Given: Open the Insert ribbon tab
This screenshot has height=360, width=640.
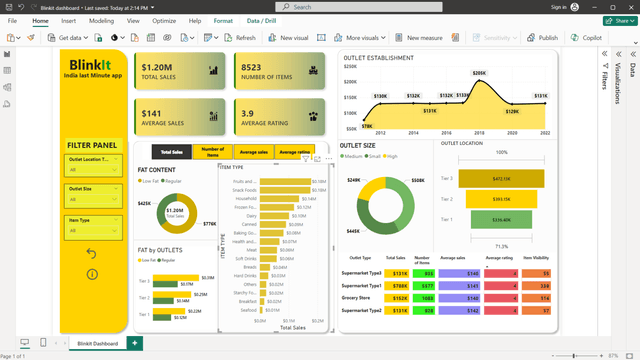Looking at the screenshot, I should [68, 21].
